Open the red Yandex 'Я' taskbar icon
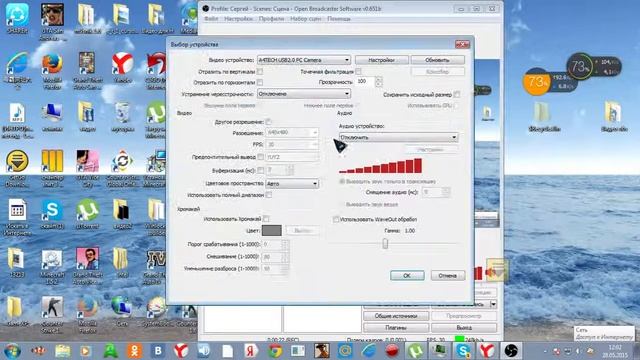The height and width of the screenshot is (360, 640). point(251,351)
